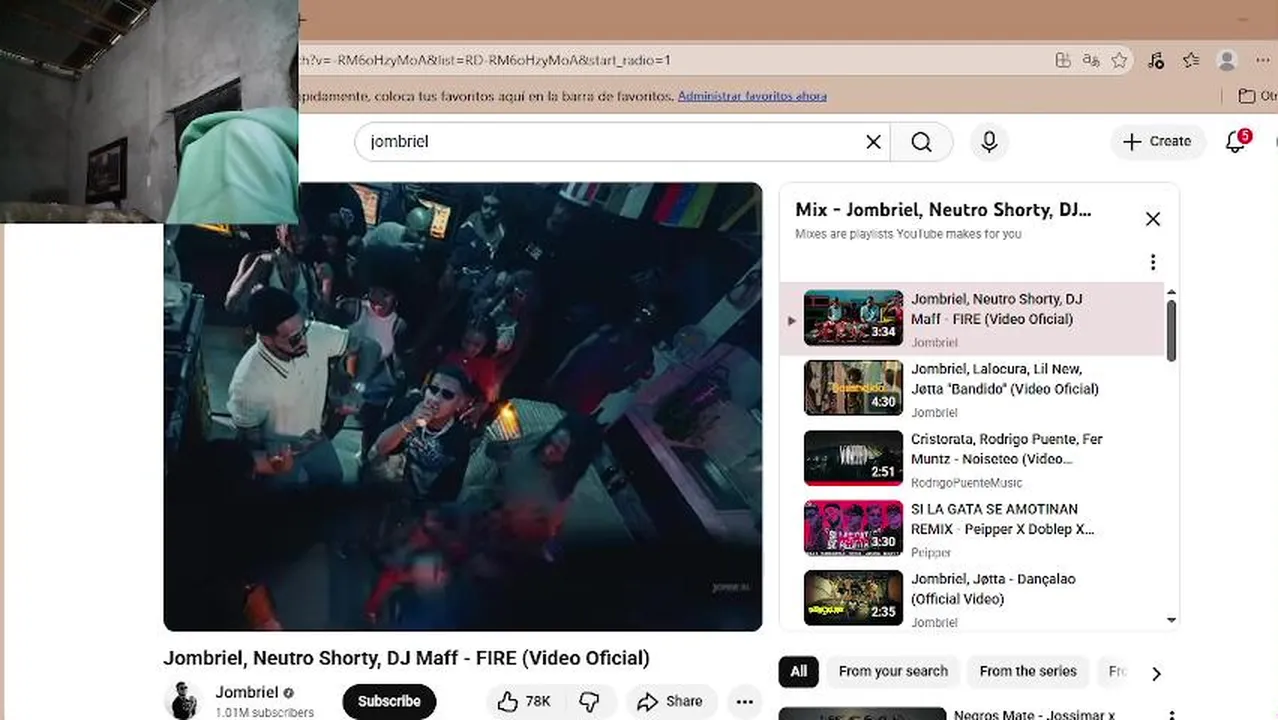Screen dimensions: 1278x720
Task: Select From your search chip
Action: pyautogui.click(x=893, y=672)
